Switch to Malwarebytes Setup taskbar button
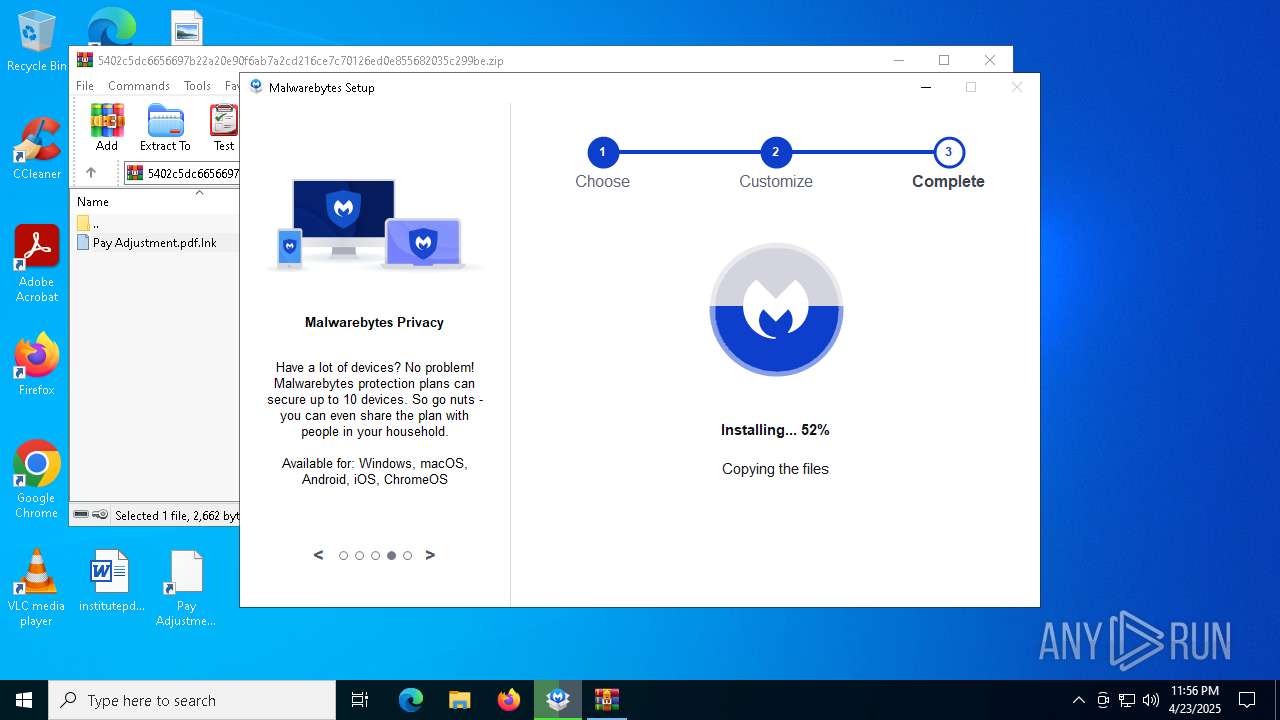Screen dimensions: 1280x720 tap(558, 700)
